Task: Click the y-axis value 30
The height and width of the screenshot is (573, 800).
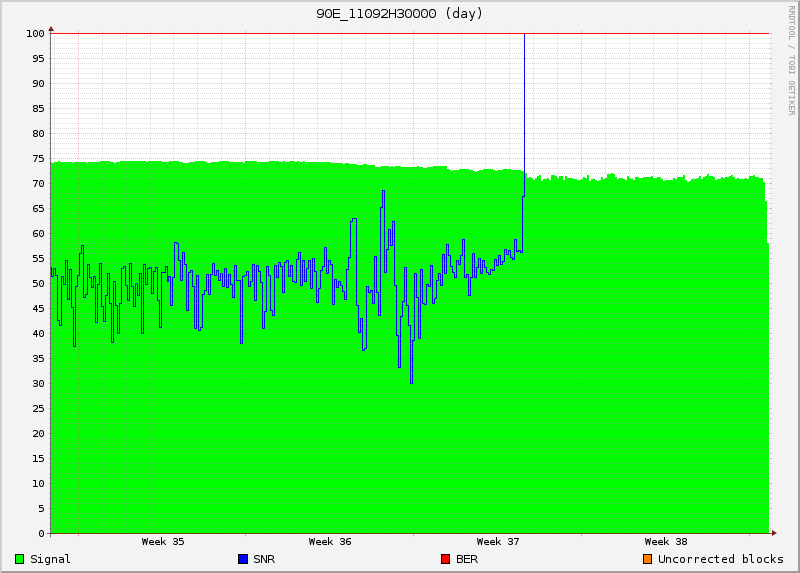Action: click(x=38, y=384)
